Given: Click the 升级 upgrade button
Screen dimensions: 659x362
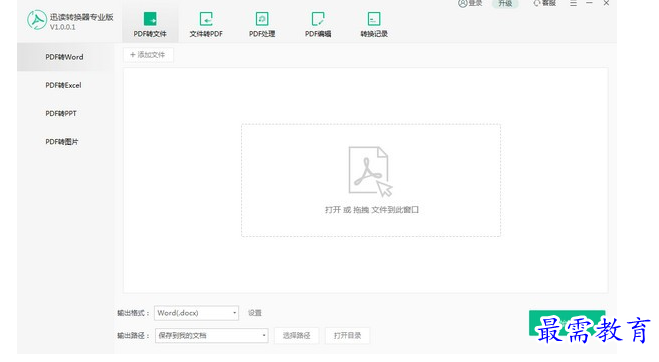Looking at the screenshot, I should click(x=505, y=3).
